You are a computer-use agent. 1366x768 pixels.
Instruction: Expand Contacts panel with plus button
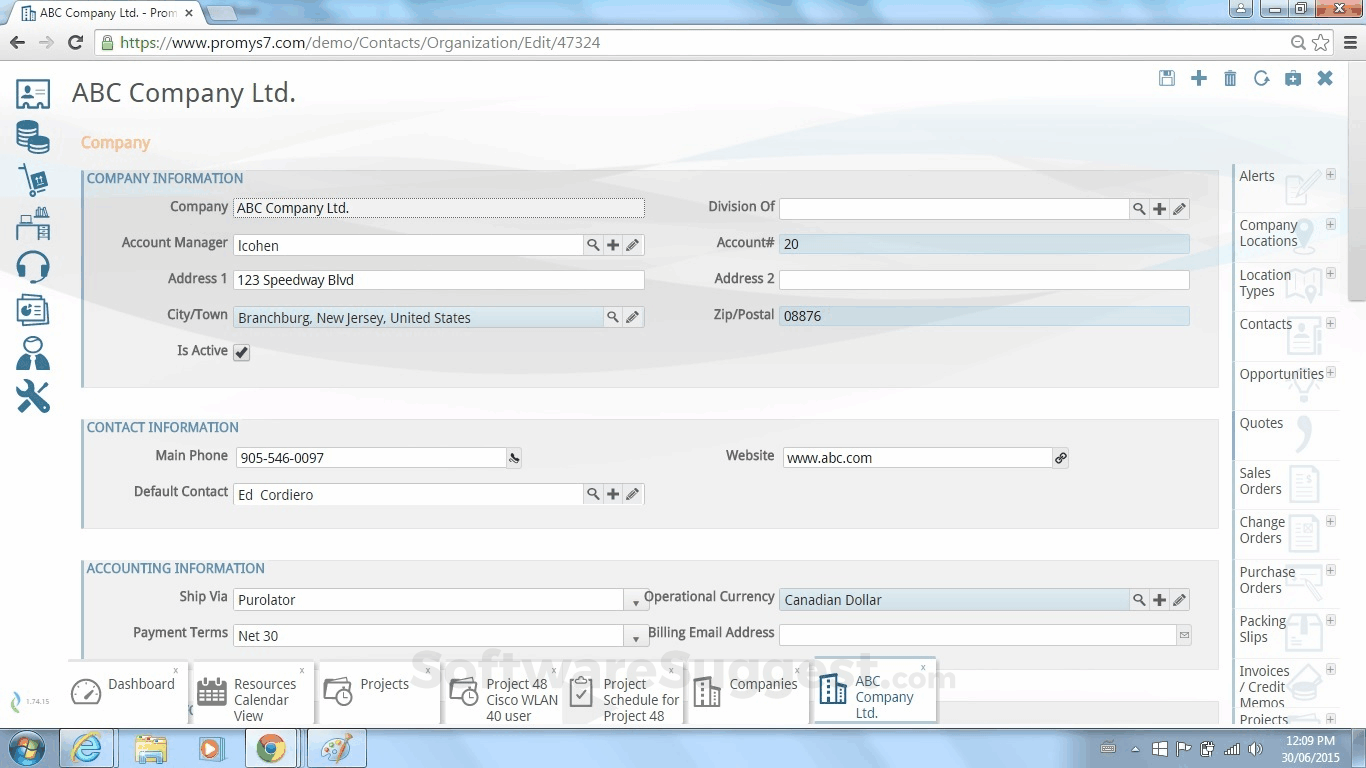[x=1331, y=323]
